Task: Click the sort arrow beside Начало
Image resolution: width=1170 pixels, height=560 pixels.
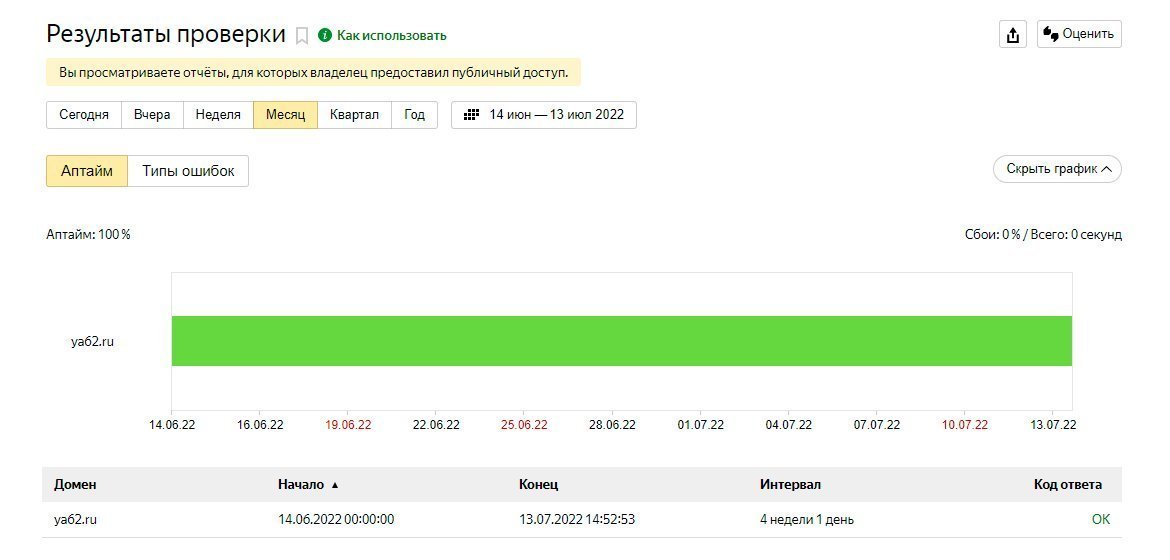Action: tap(334, 485)
